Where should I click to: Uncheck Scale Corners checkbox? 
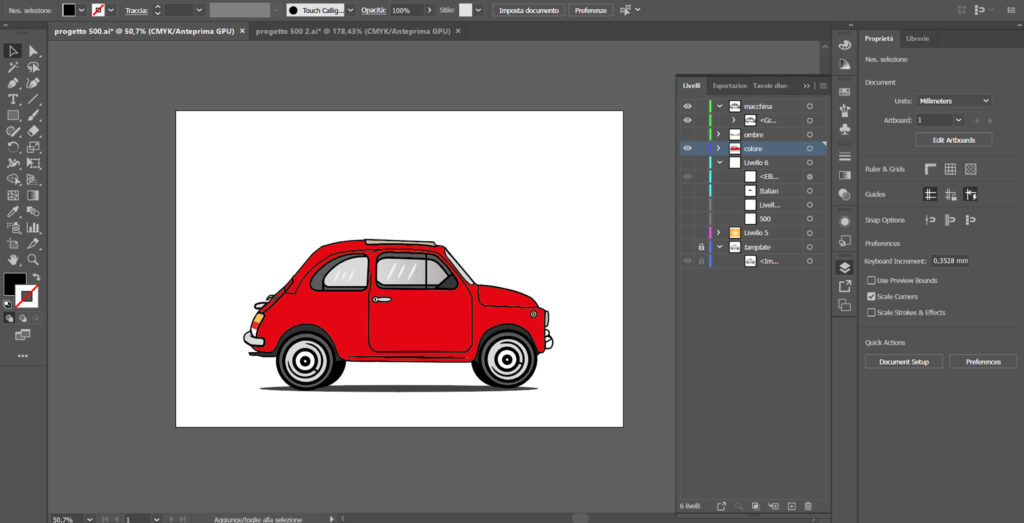[871, 296]
